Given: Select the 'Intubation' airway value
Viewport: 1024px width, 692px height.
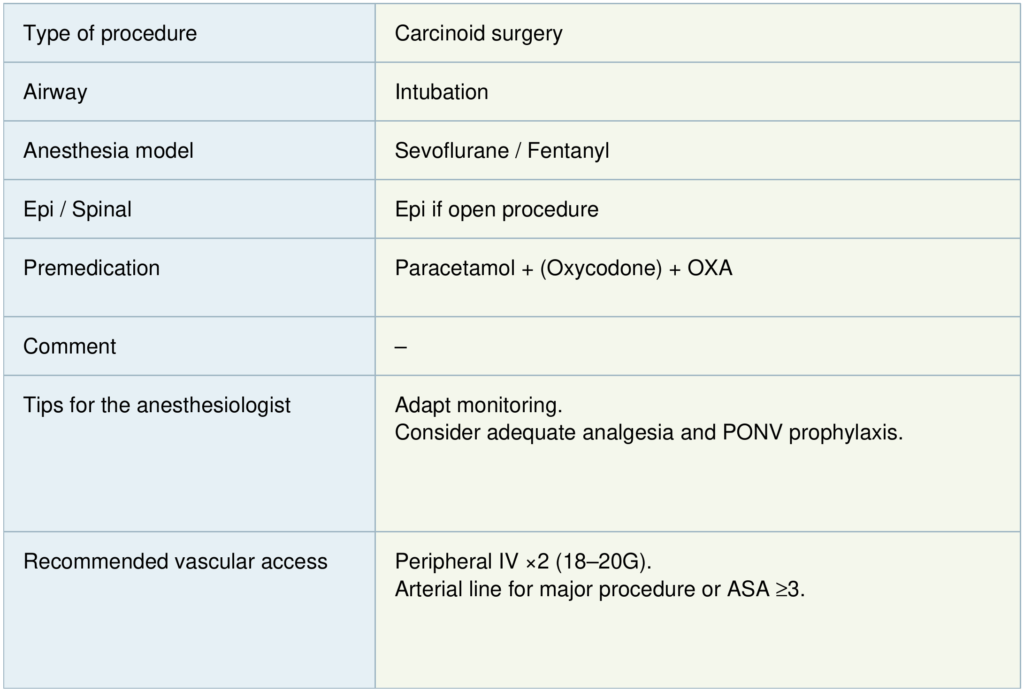Looking at the screenshot, I should (x=441, y=92).
